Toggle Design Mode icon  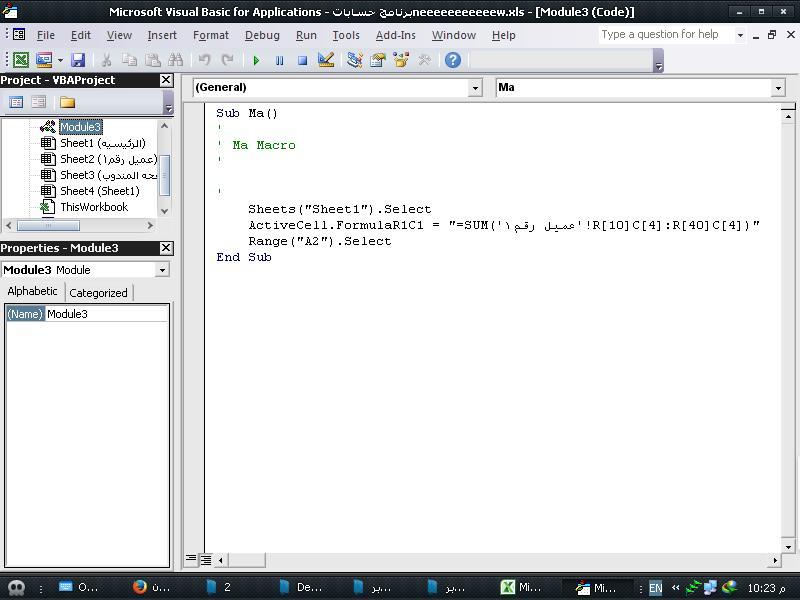pos(326,60)
